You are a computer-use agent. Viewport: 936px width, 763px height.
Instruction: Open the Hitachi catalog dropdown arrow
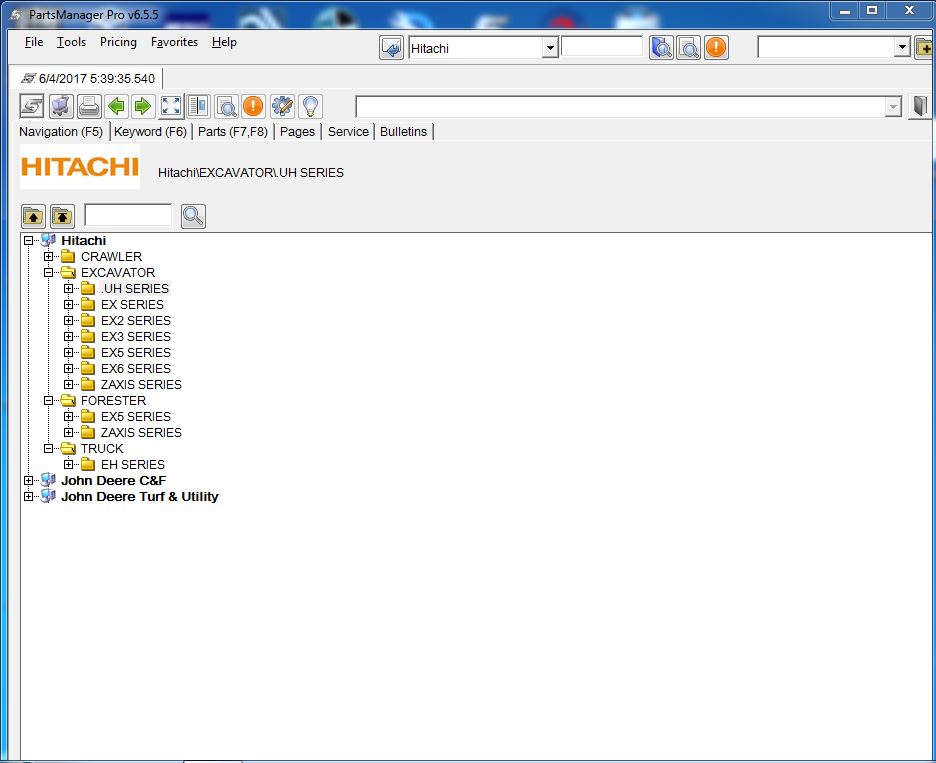coord(550,48)
